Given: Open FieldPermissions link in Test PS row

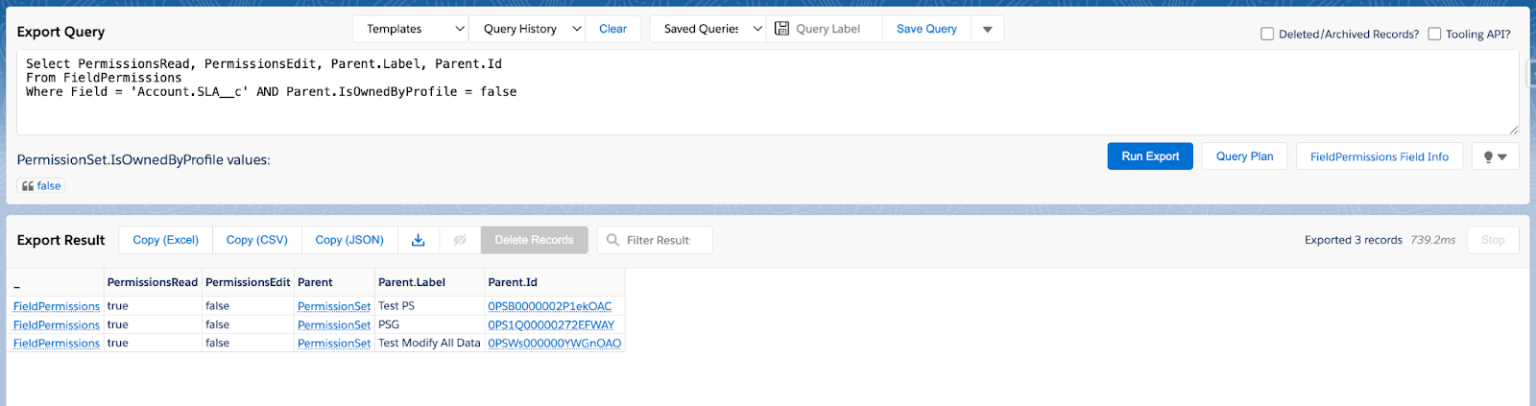Looking at the screenshot, I should click(56, 306).
